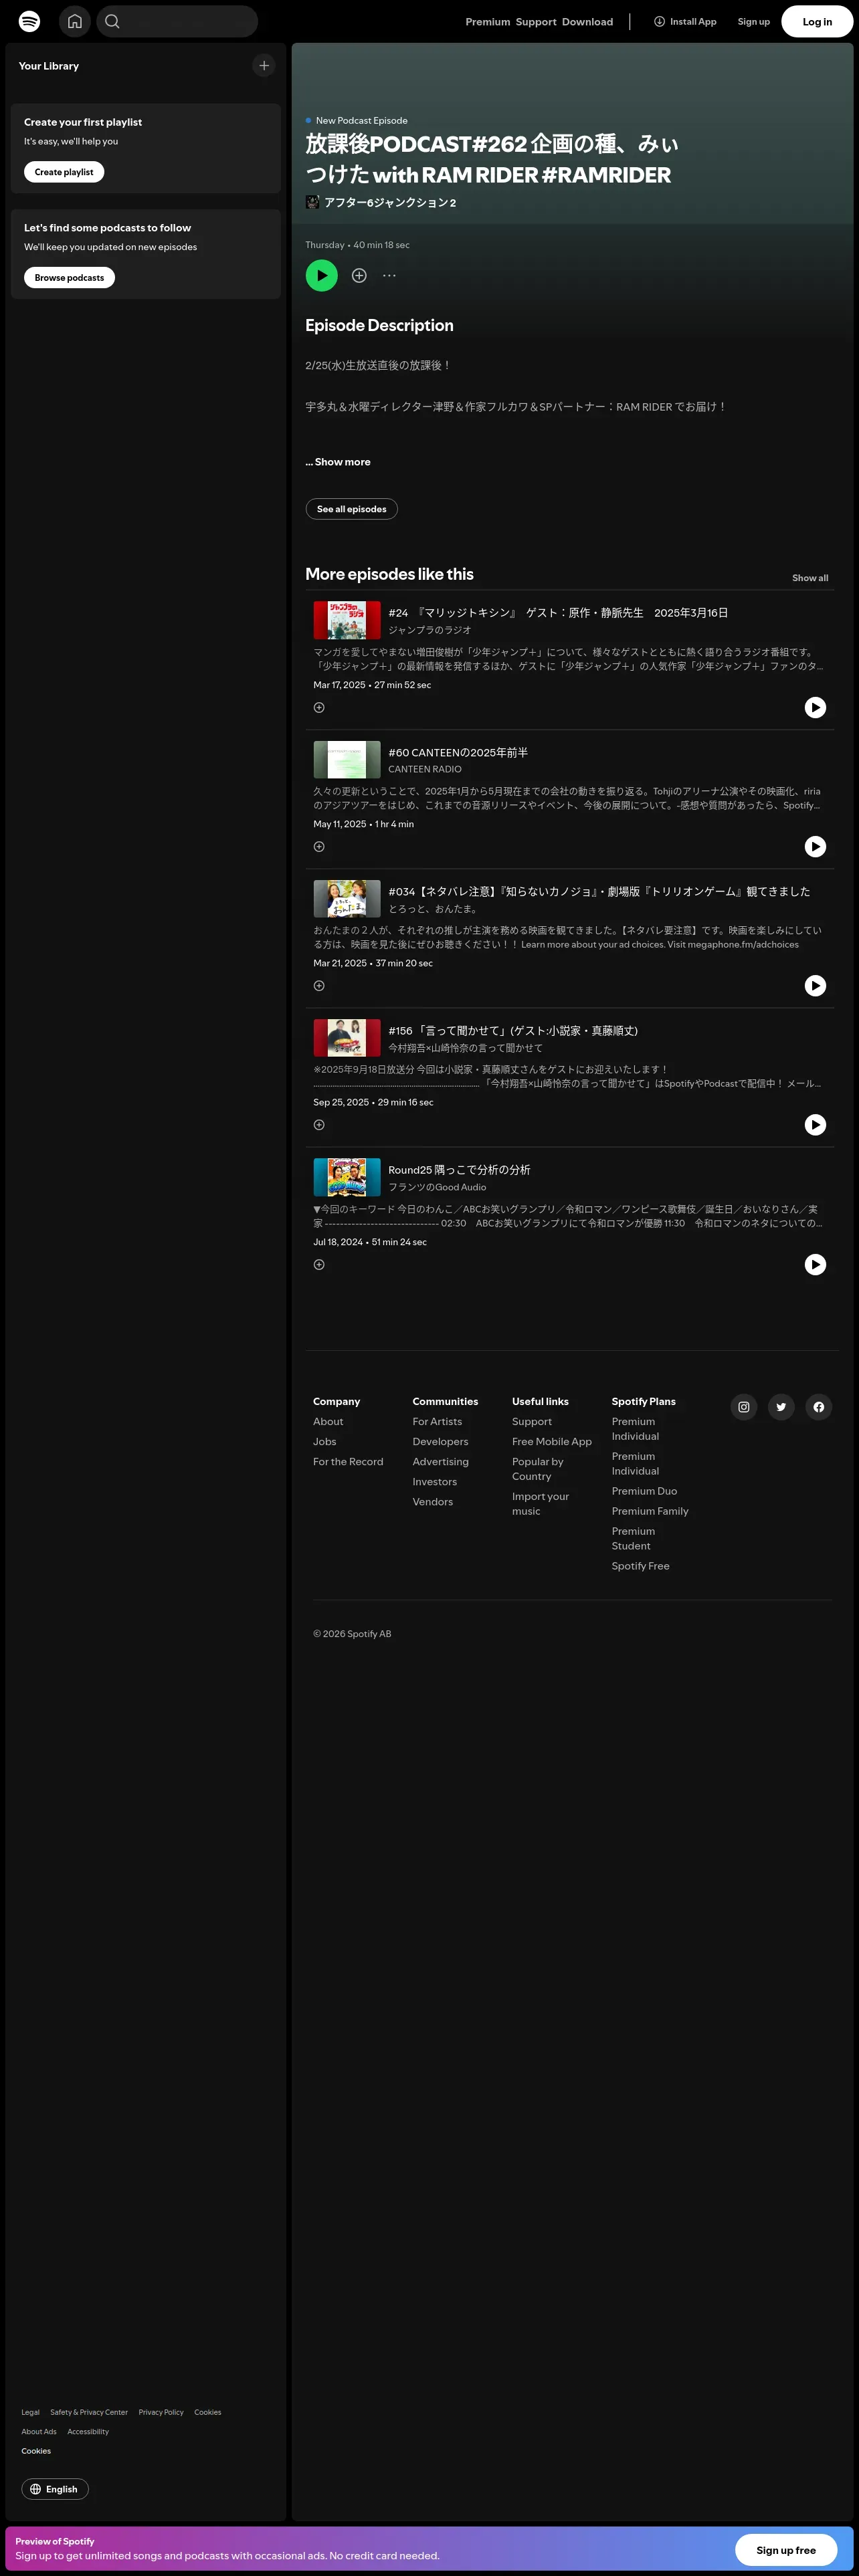Open Spotify Twitter icon in footer

pyautogui.click(x=781, y=1407)
